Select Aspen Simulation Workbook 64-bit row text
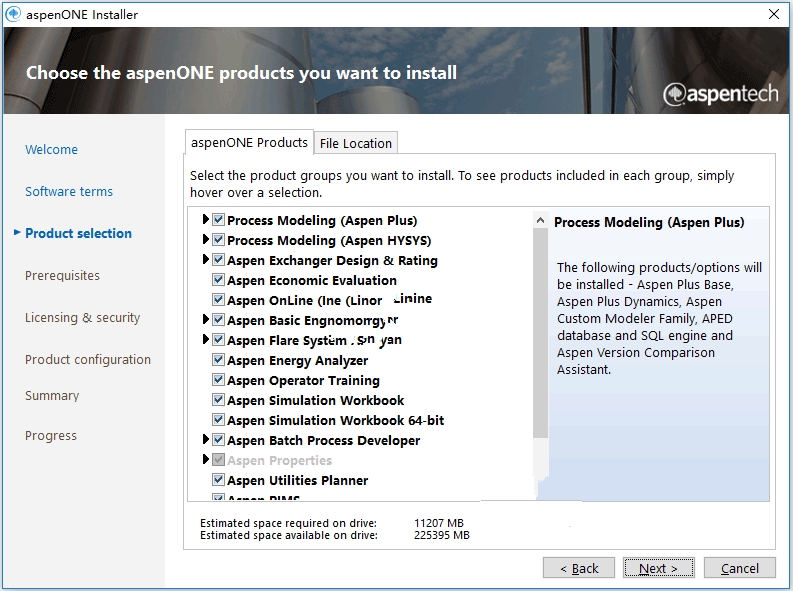793x591 pixels. click(335, 420)
